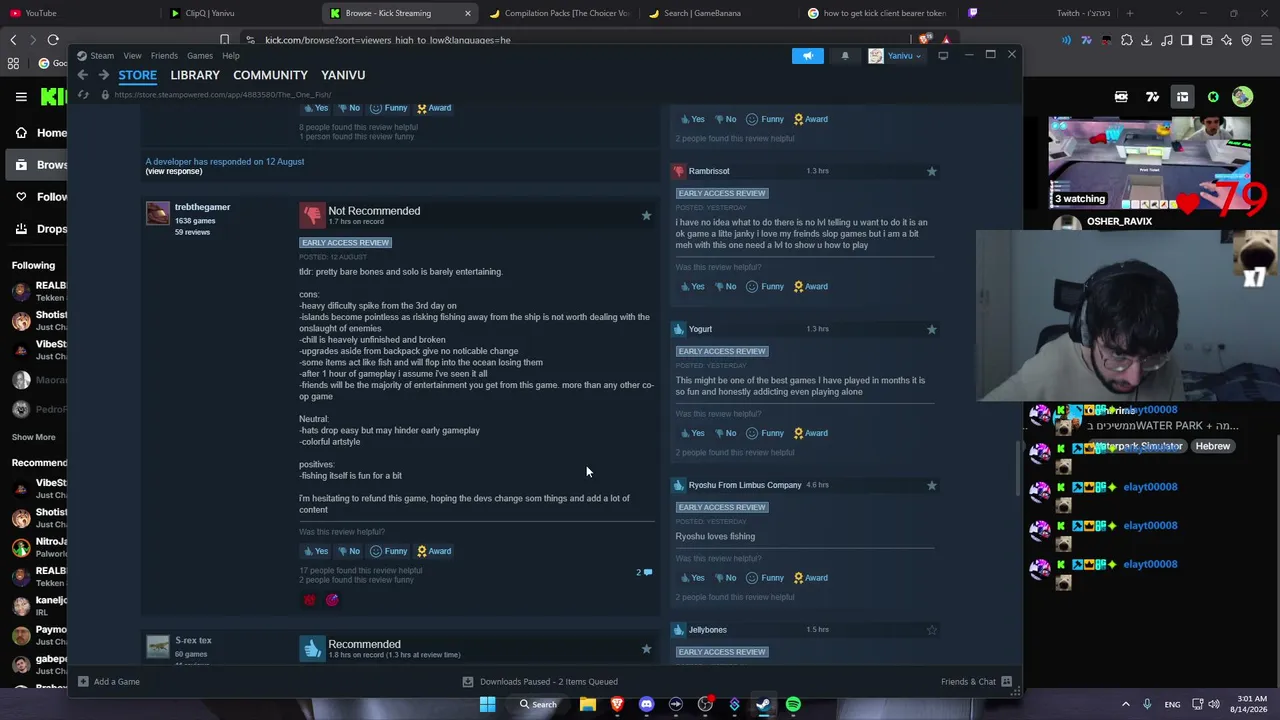Click the Steam taskbar icon

click(763, 704)
